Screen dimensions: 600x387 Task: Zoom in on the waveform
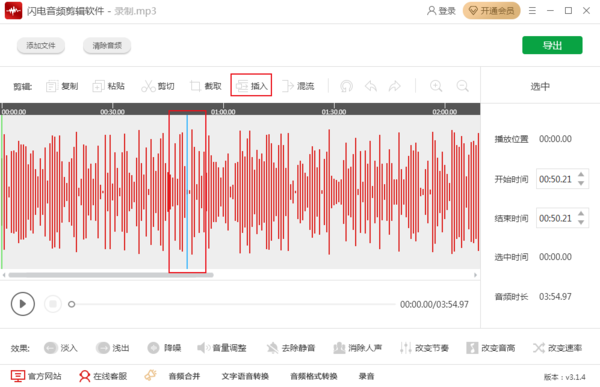click(x=436, y=86)
